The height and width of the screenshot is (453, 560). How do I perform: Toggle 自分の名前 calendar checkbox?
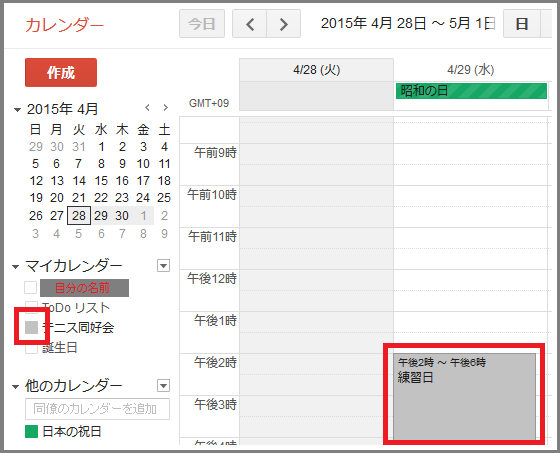coord(31,287)
